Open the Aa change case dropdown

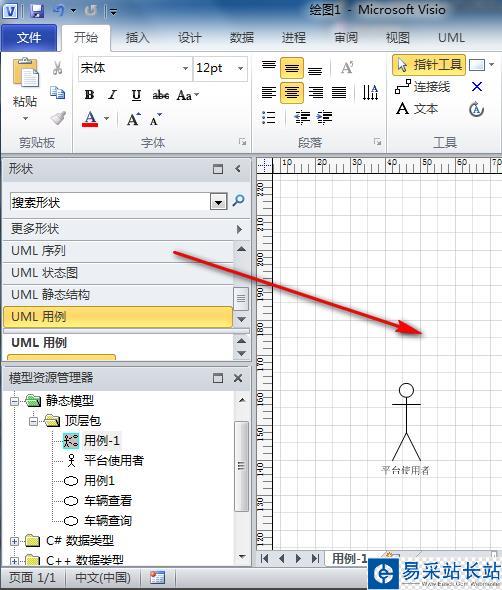(x=187, y=95)
